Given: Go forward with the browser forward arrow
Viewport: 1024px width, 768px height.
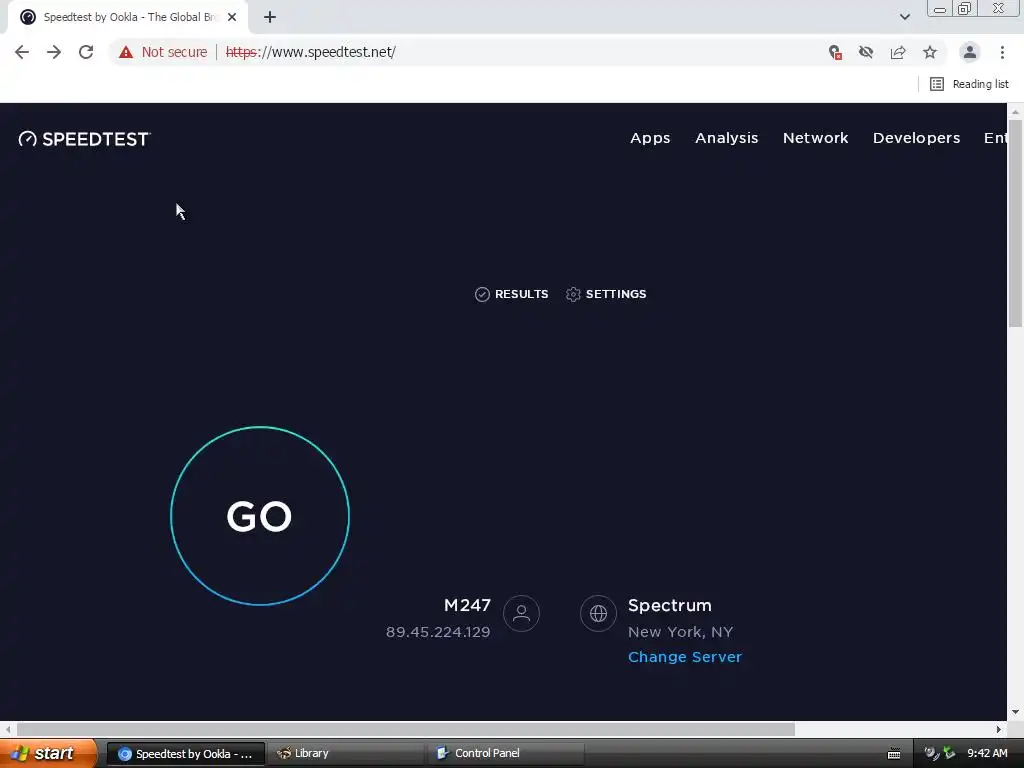Looking at the screenshot, I should [x=54, y=52].
